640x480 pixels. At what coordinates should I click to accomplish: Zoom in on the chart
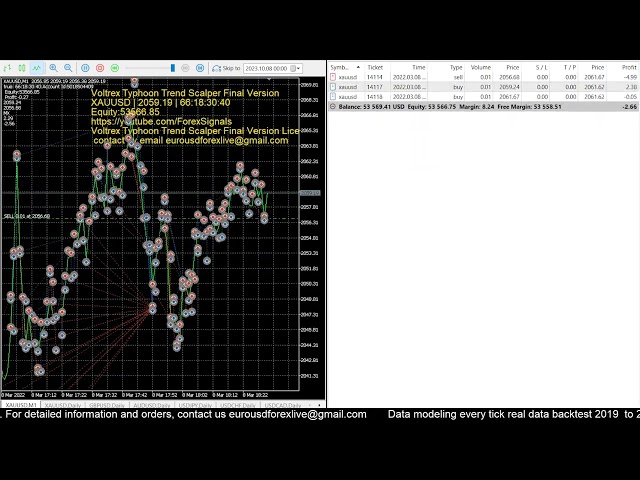[54, 68]
